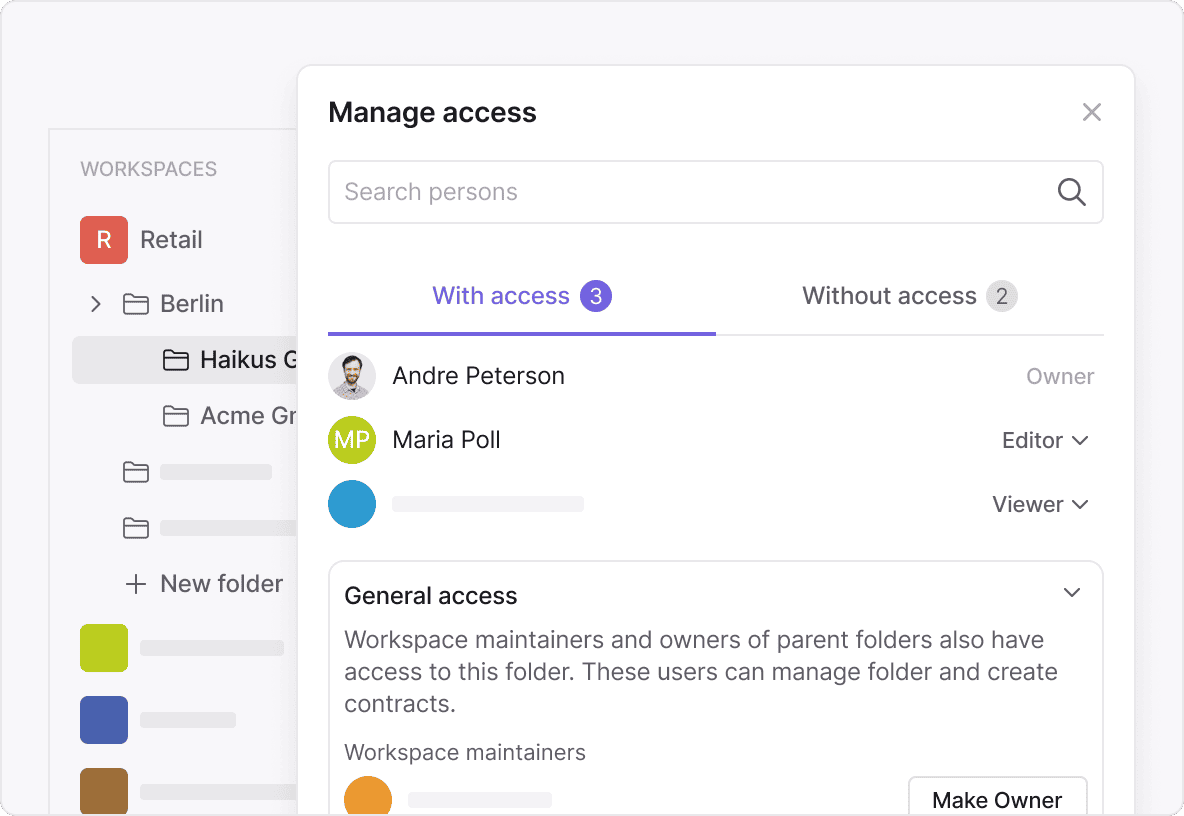Select the blue workspace color square
The image size is (1184, 816).
pos(104,720)
